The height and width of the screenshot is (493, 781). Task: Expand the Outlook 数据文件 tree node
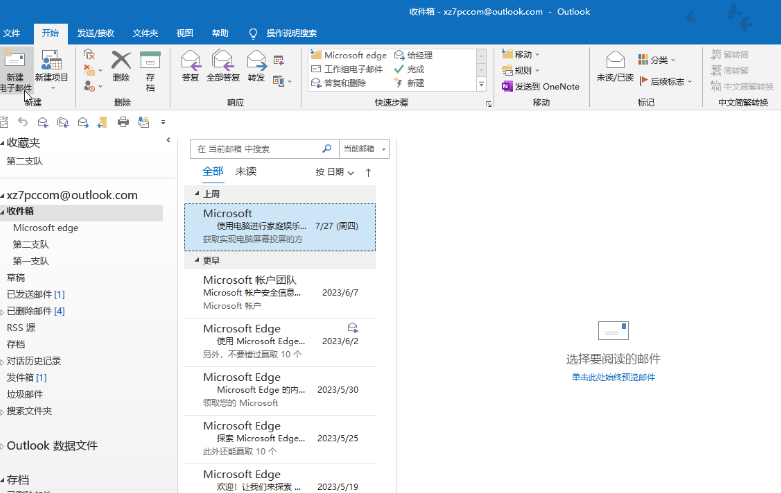coord(2,447)
